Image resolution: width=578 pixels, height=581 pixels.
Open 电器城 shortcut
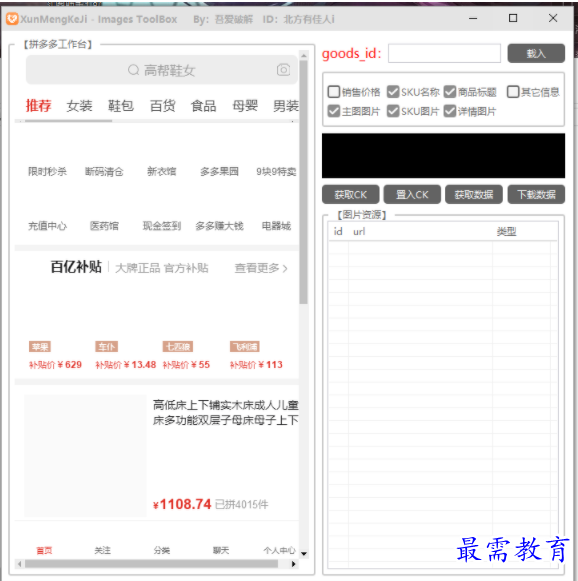[276, 226]
